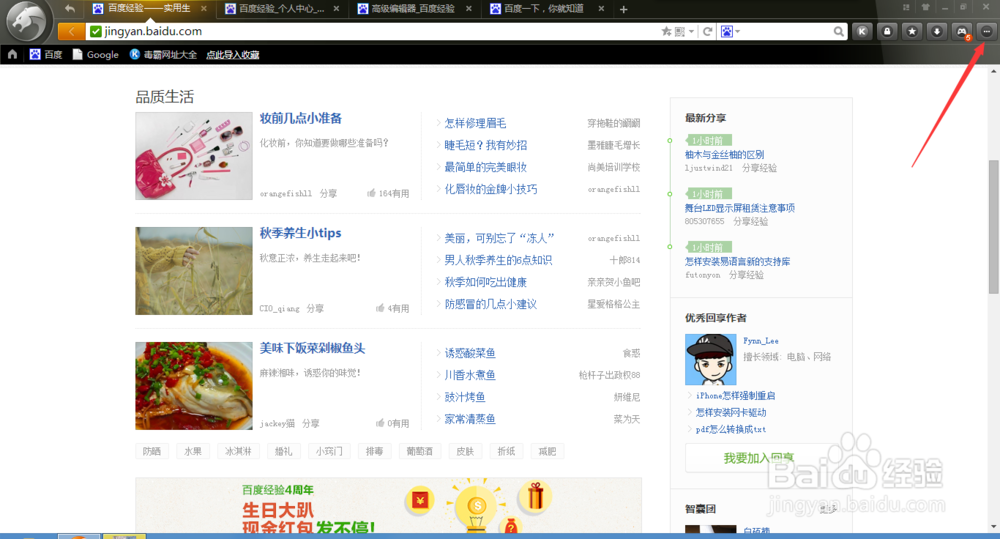Screen dimensions: 1000x539
Task: Open 睫毛短？我有妙招 link
Action: point(486,145)
